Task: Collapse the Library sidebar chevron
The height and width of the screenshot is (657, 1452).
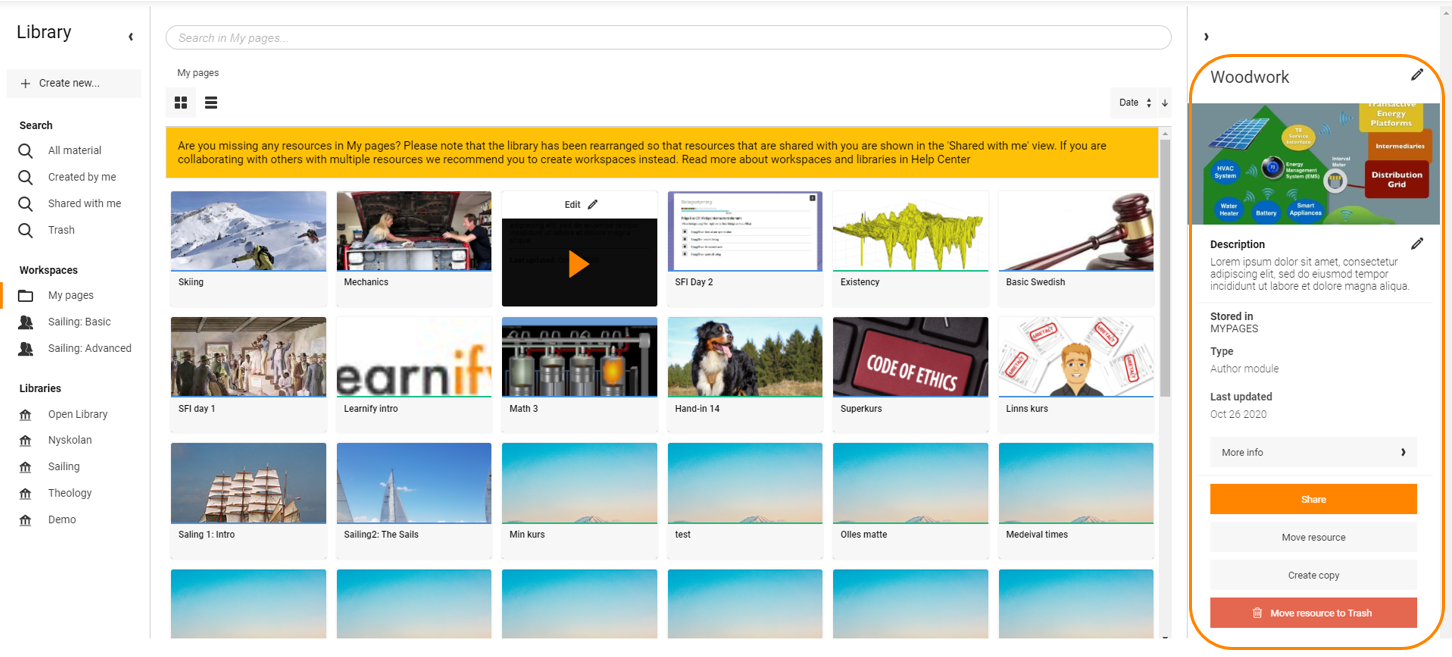Action: 131,37
